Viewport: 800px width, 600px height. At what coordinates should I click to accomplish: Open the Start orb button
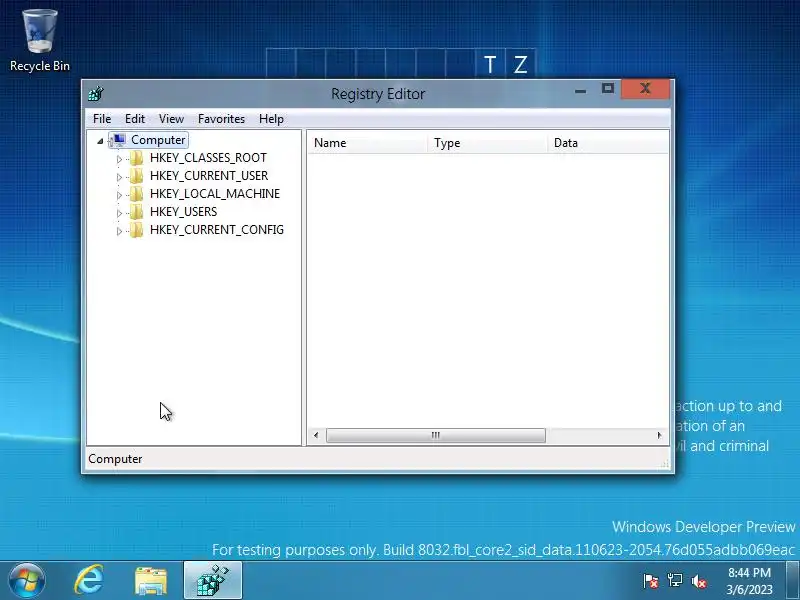point(26,581)
